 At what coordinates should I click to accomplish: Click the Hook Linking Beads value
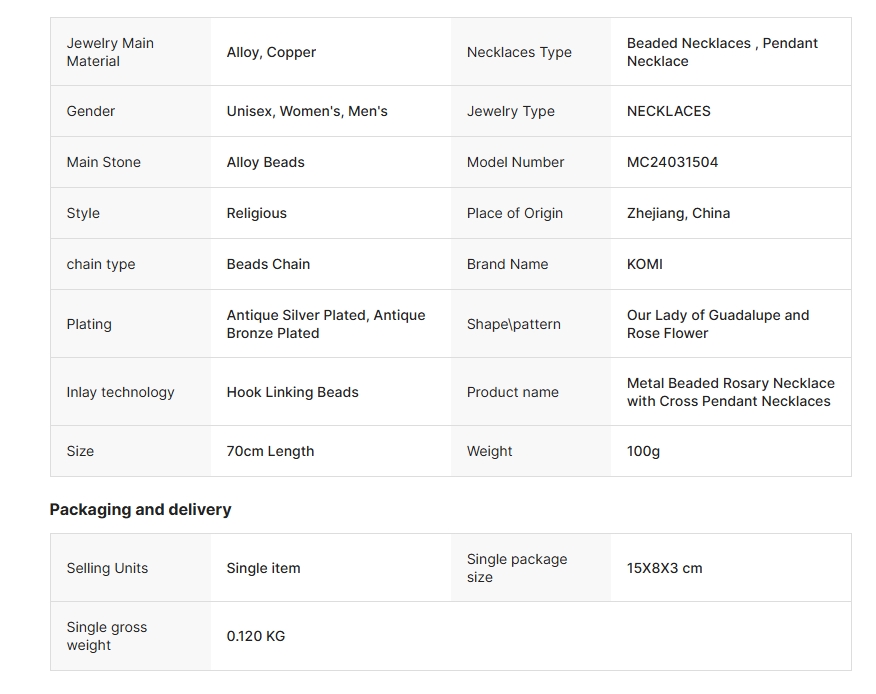[292, 392]
